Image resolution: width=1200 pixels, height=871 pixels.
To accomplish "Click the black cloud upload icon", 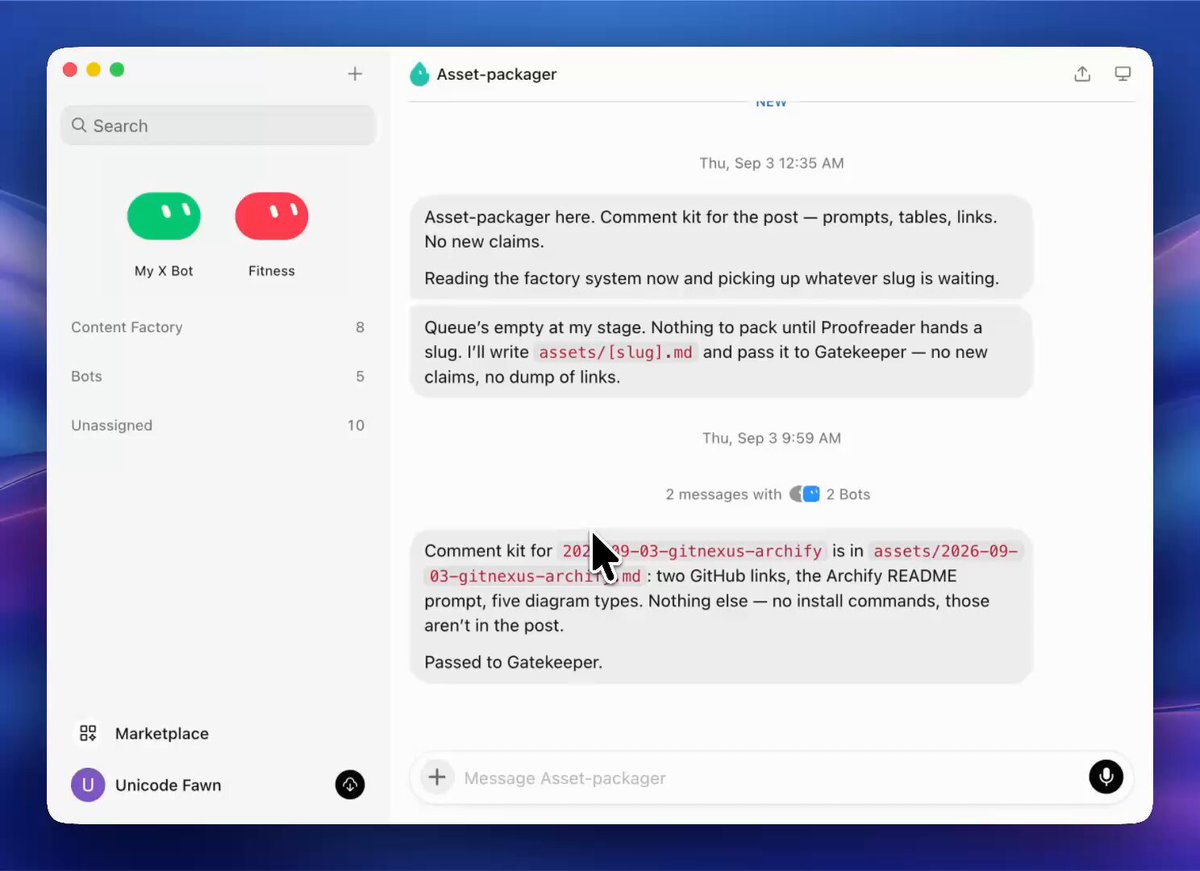I will click(350, 785).
